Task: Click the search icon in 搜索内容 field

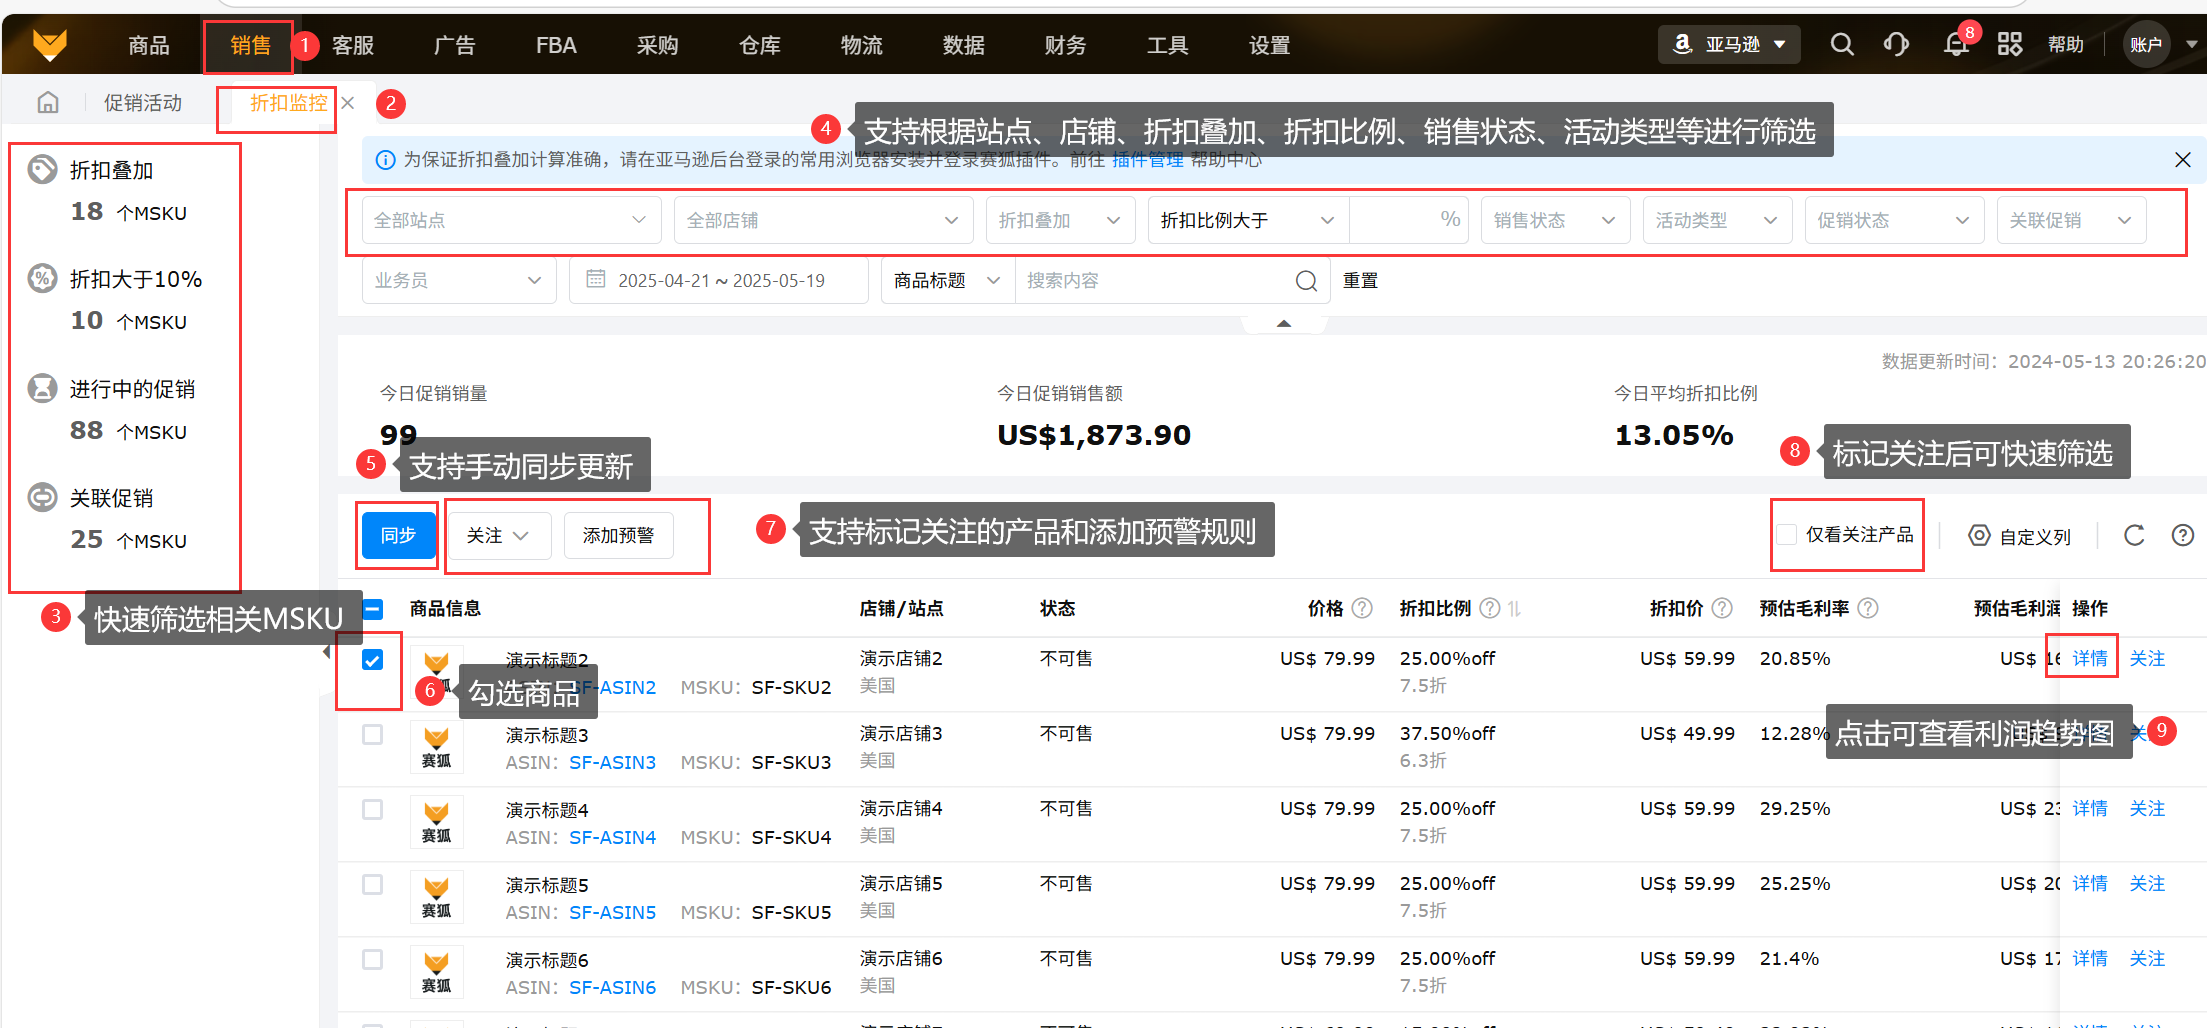Action: click(x=1306, y=281)
